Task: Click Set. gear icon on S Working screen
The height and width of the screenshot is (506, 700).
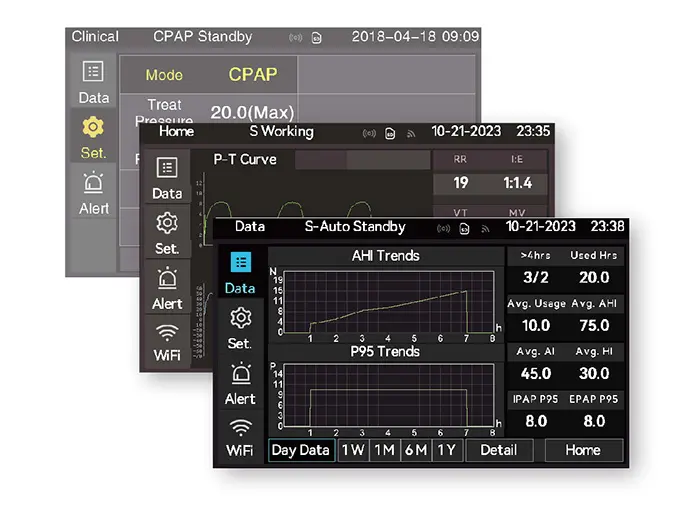Action: (167, 232)
